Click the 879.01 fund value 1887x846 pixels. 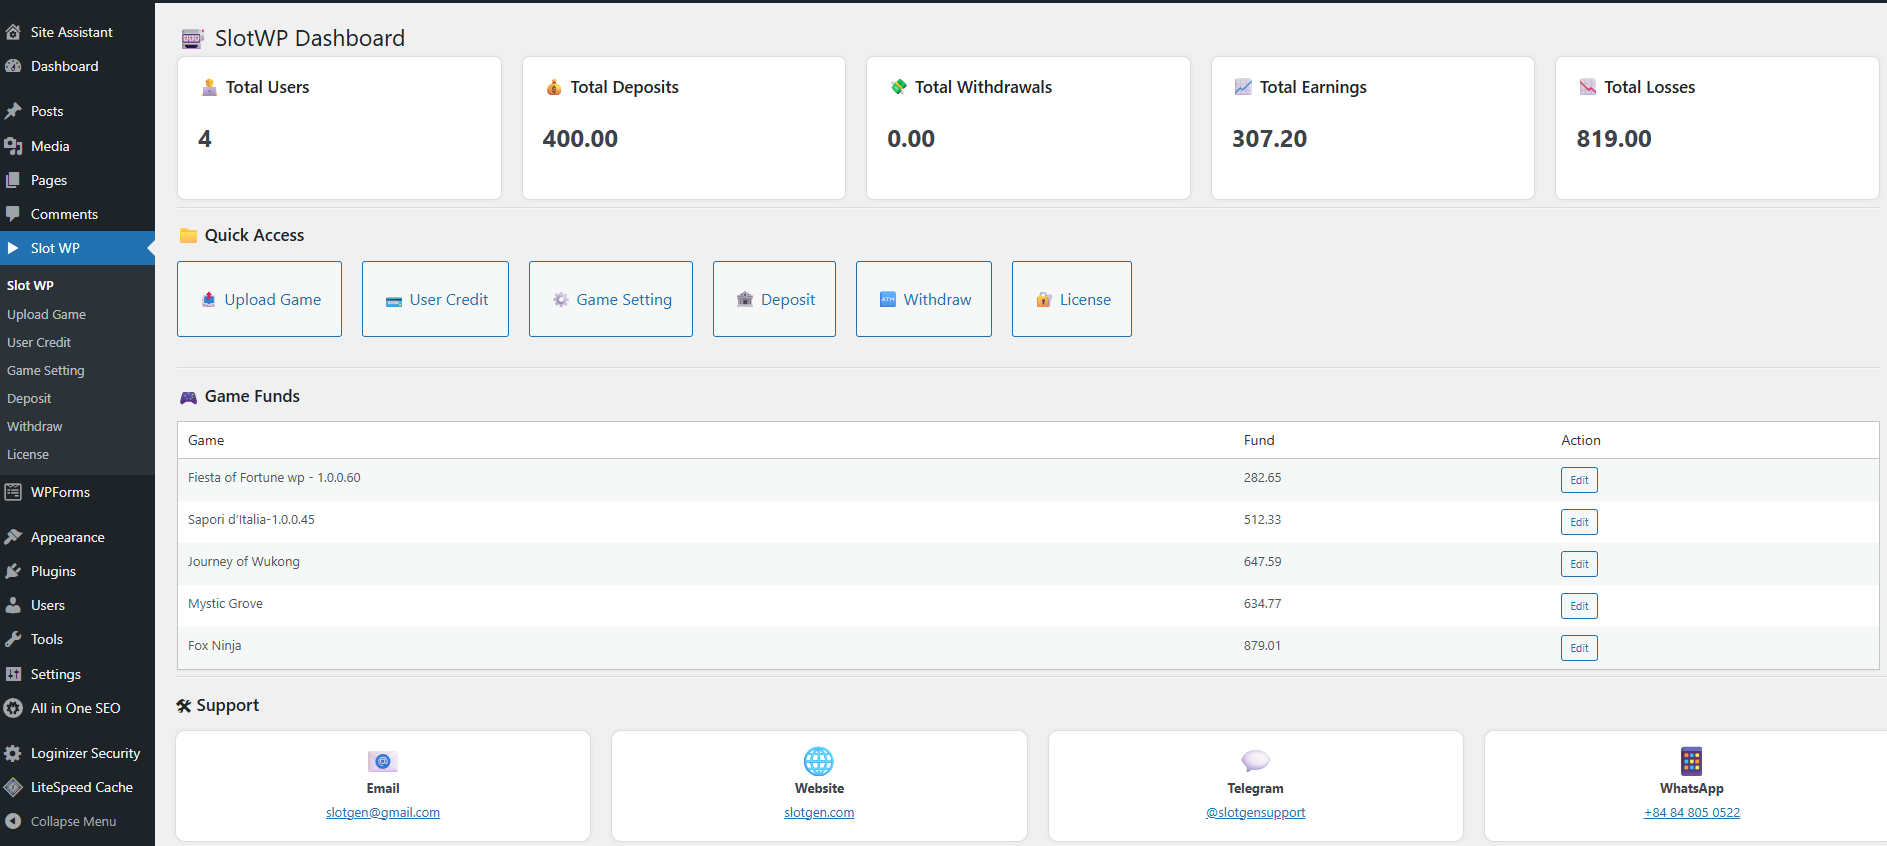1262,646
